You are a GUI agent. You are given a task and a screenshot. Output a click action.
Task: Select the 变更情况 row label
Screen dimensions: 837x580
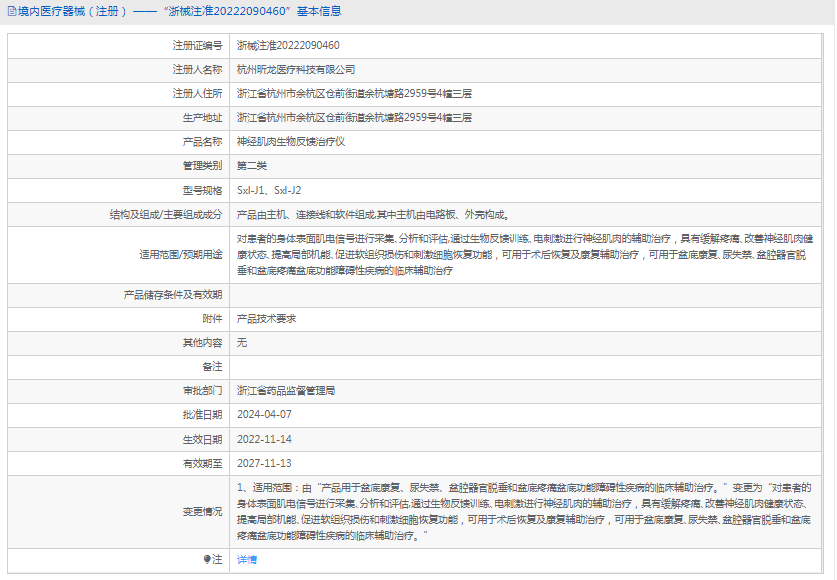pos(202,512)
